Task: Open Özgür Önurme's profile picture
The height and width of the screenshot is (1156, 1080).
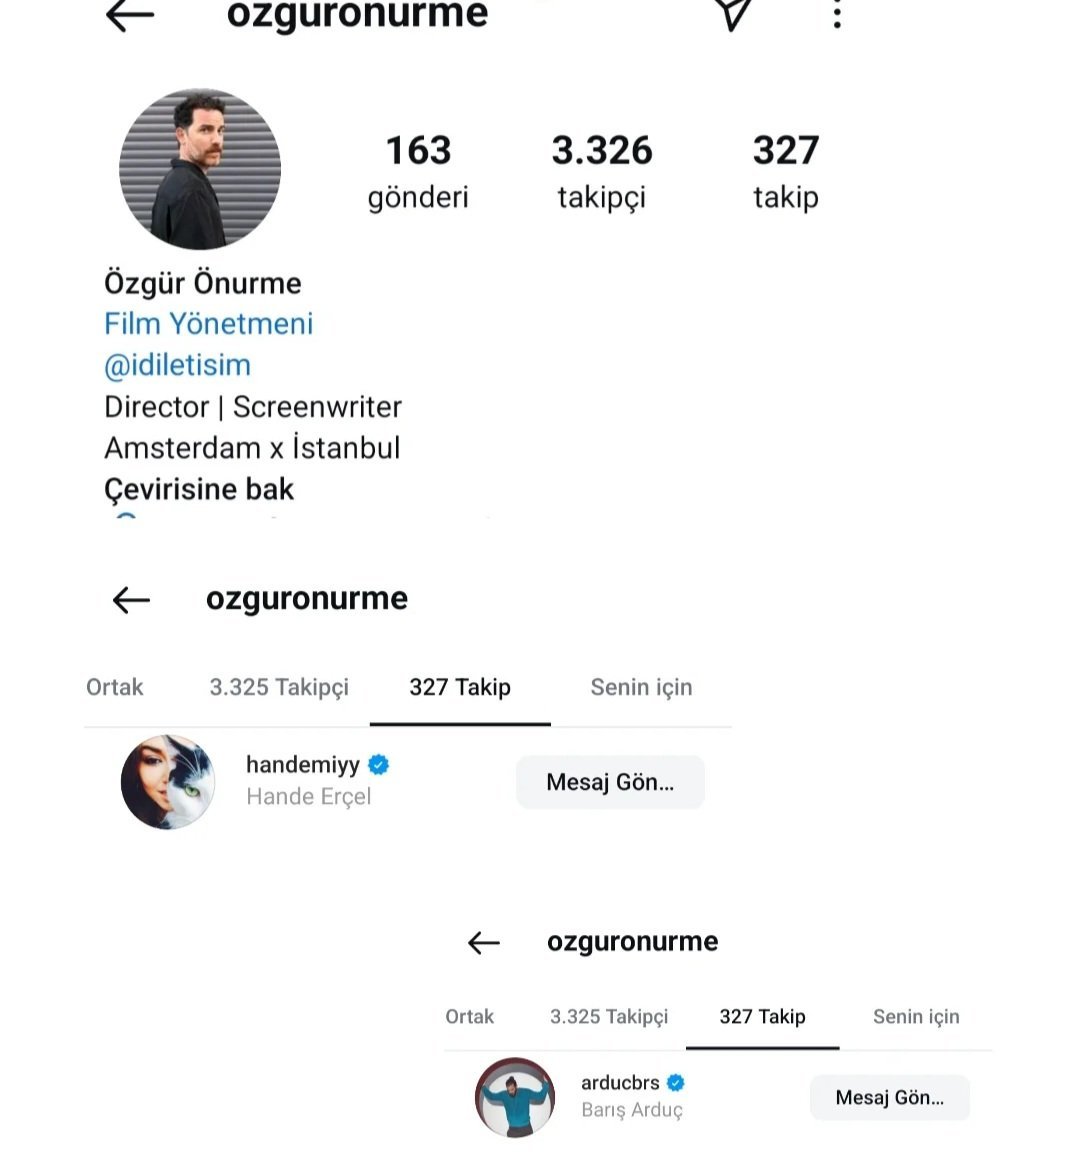Action: (200, 169)
